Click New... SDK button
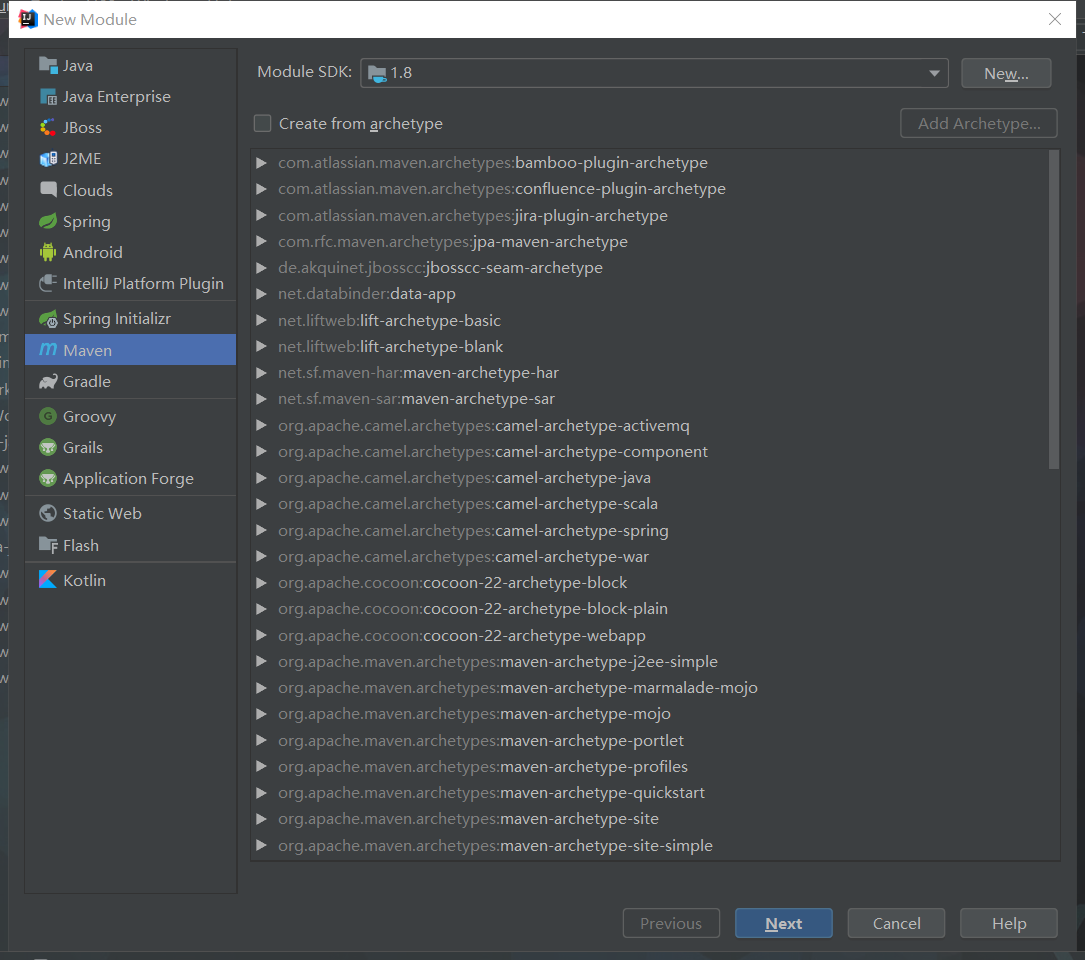This screenshot has width=1085, height=960. [1006, 73]
